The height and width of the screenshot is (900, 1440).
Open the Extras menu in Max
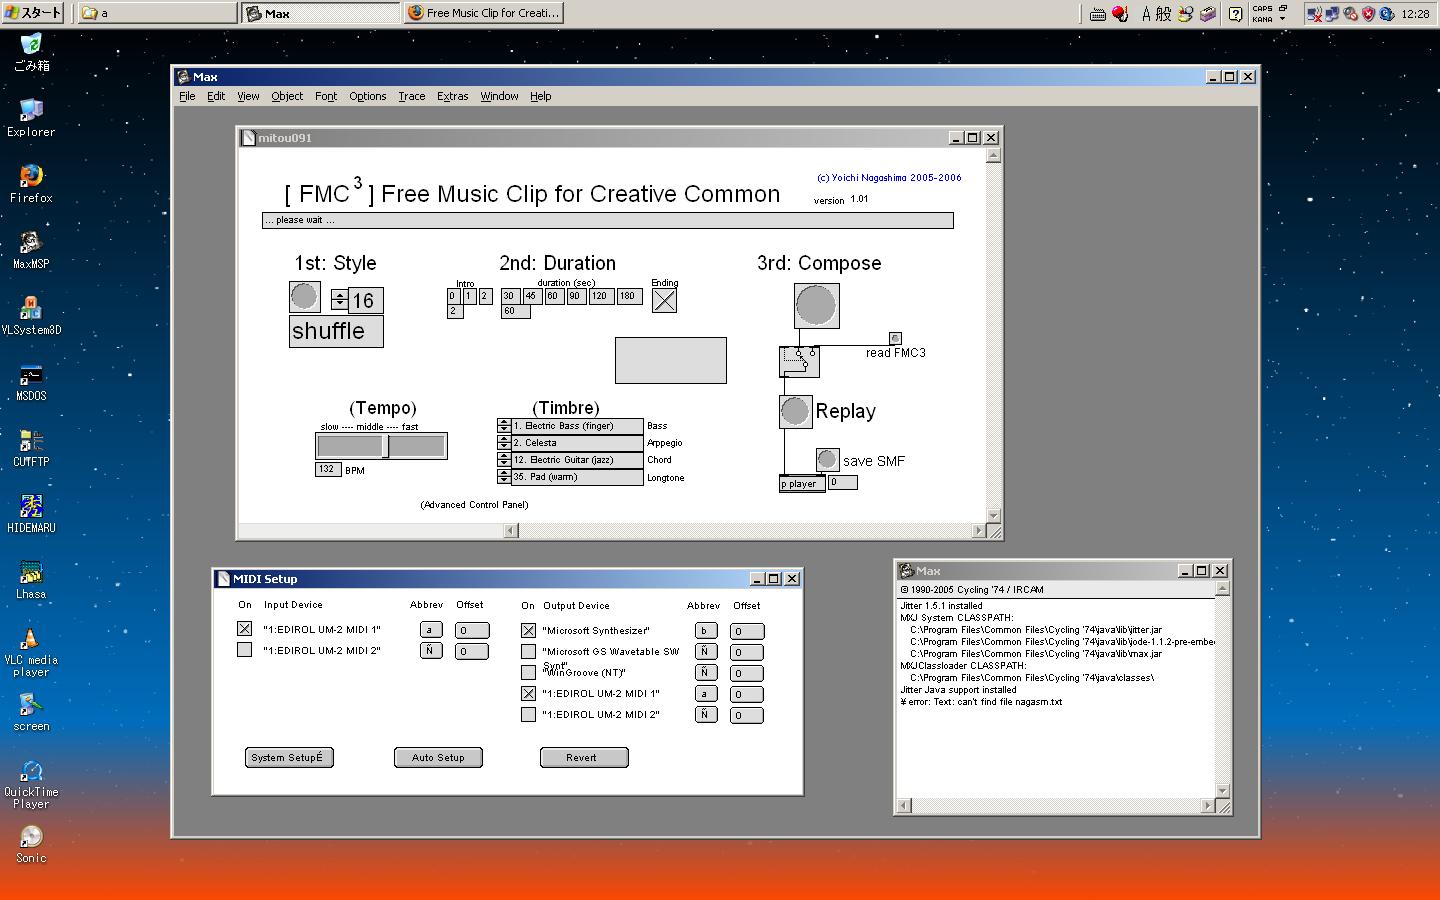(453, 96)
